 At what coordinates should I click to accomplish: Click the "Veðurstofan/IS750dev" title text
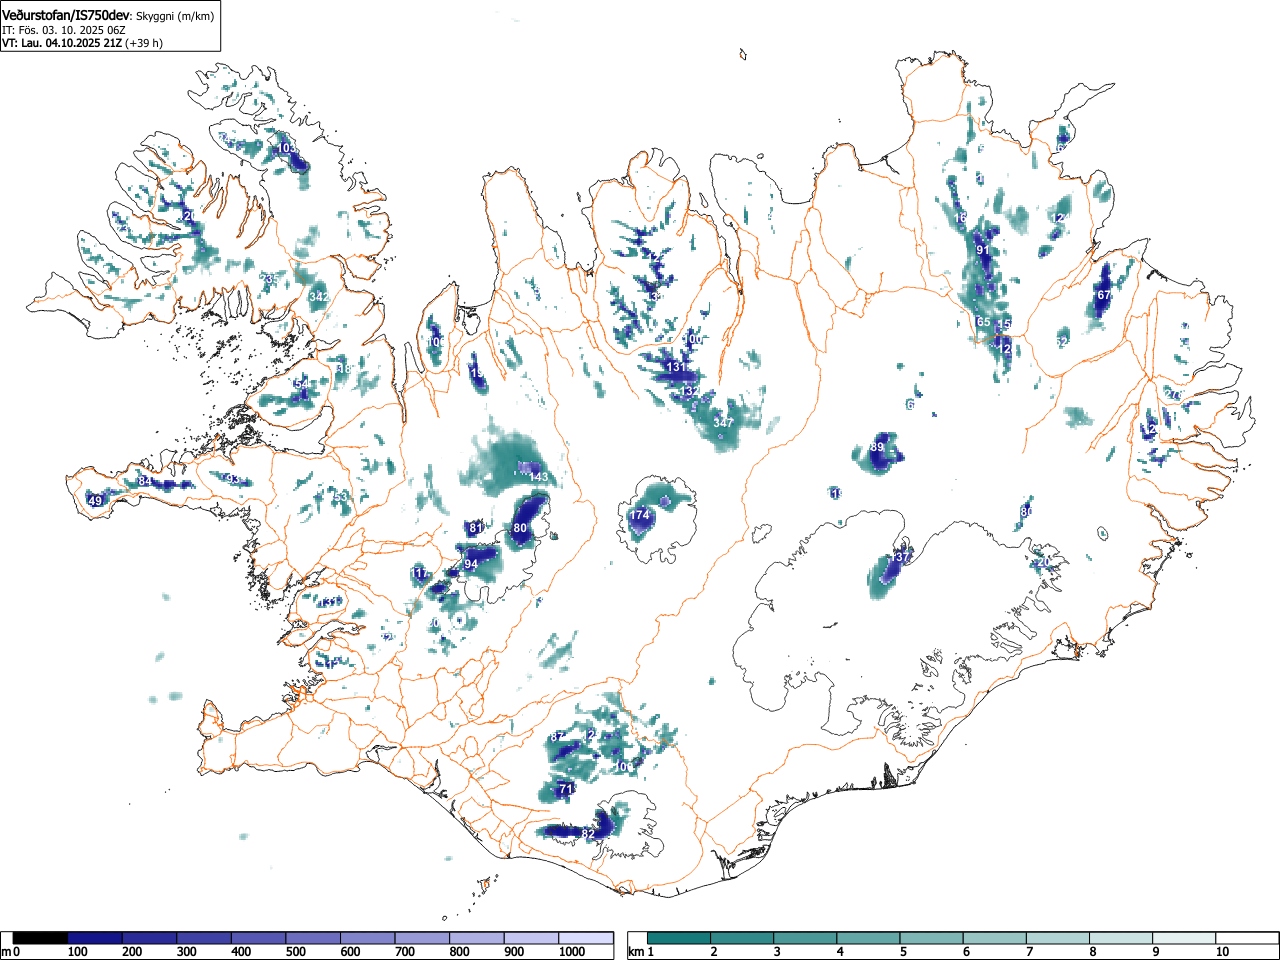pos(67,15)
